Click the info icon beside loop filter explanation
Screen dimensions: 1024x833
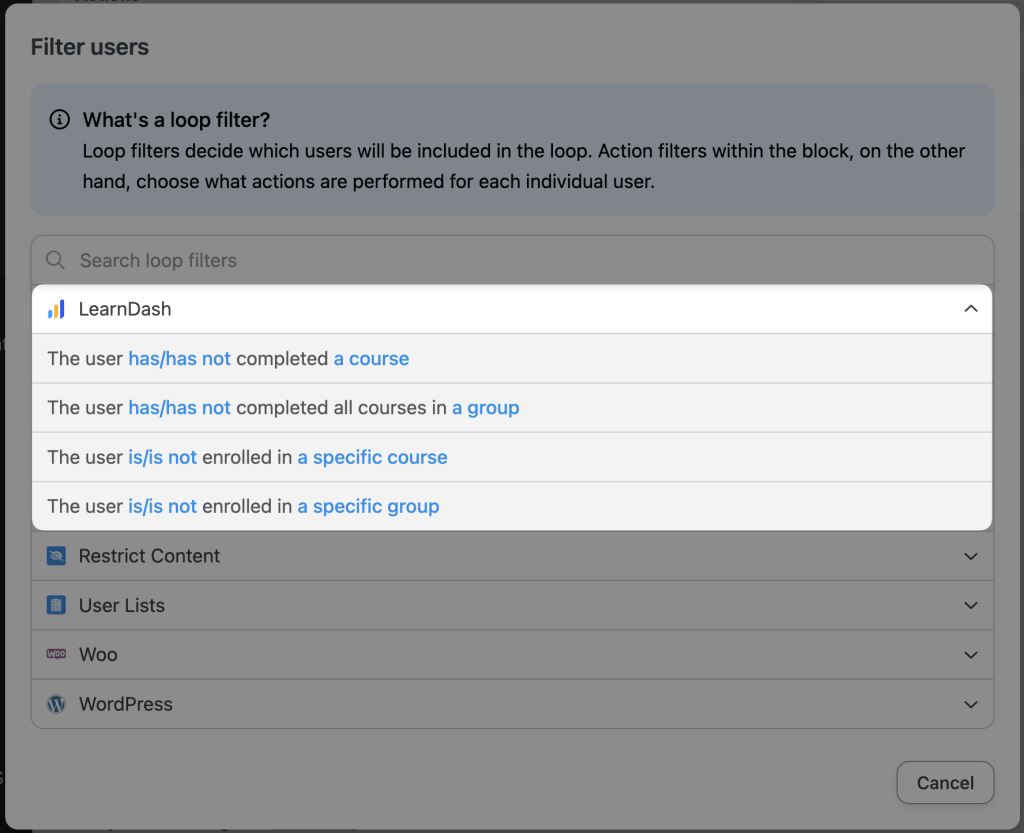click(61, 119)
